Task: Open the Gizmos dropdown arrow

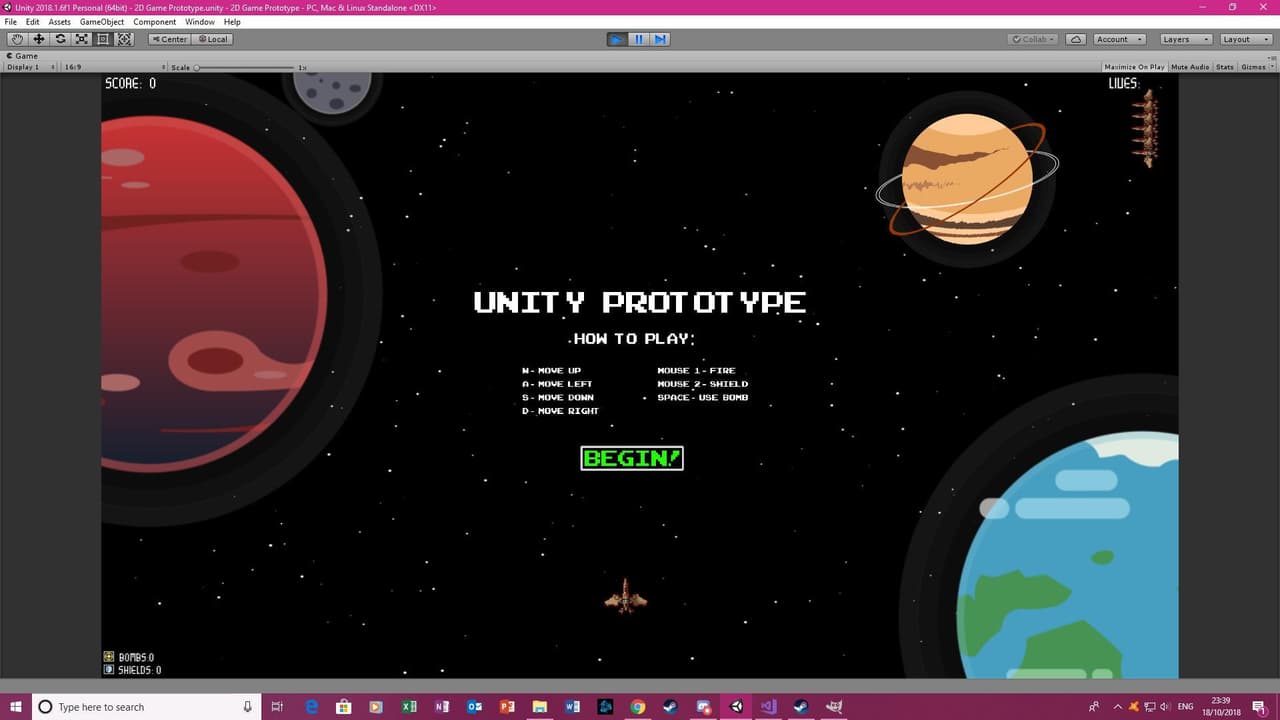Action: tap(1272, 67)
